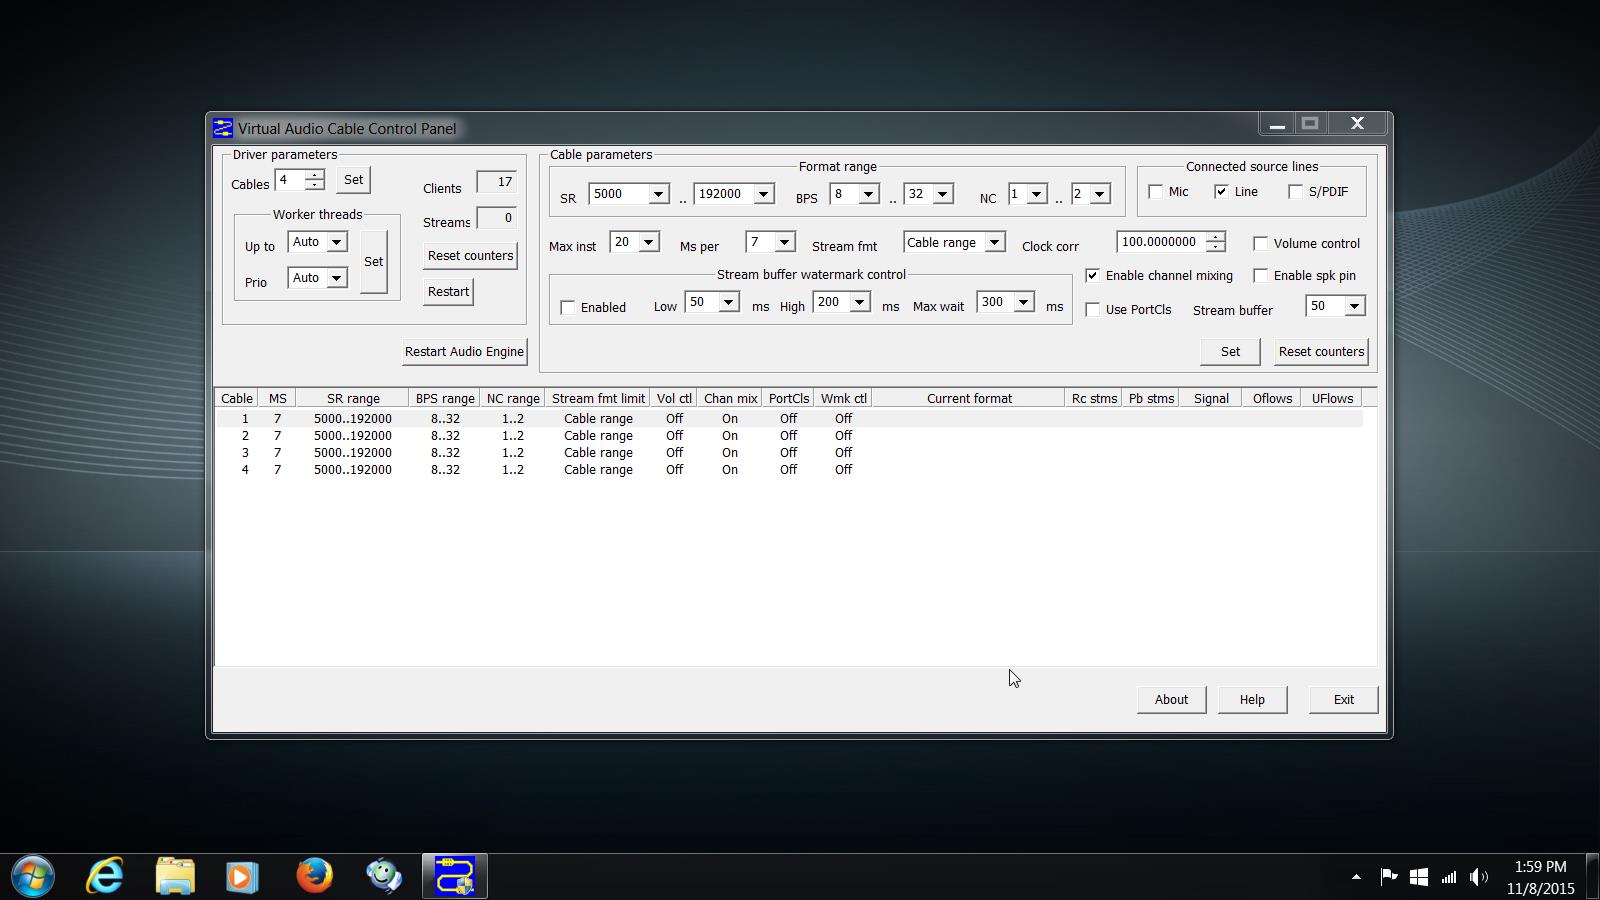Open the taskbar icon next to Firefox
Image resolution: width=1600 pixels, height=900 pixels.
(384, 877)
